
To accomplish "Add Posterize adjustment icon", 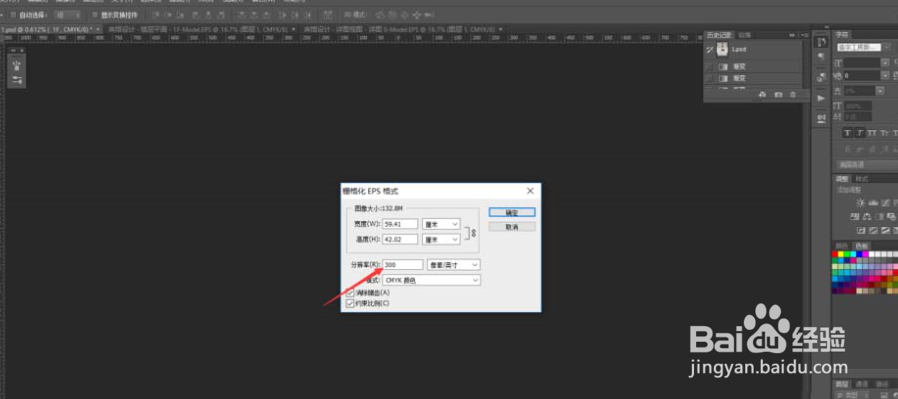I will (x=873, y=230).
